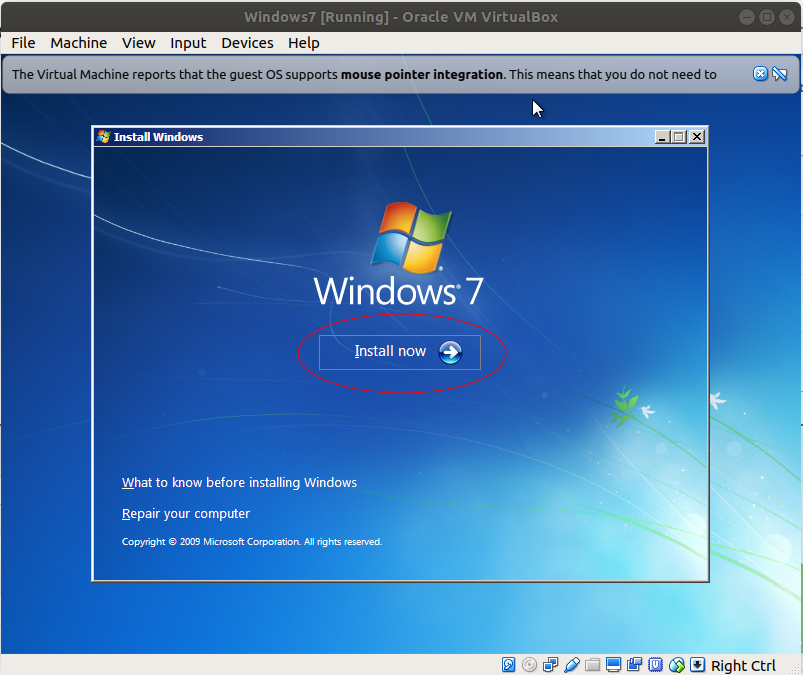Open the Machine menu
Screen dimensions: 803x675
pos(79,43)
